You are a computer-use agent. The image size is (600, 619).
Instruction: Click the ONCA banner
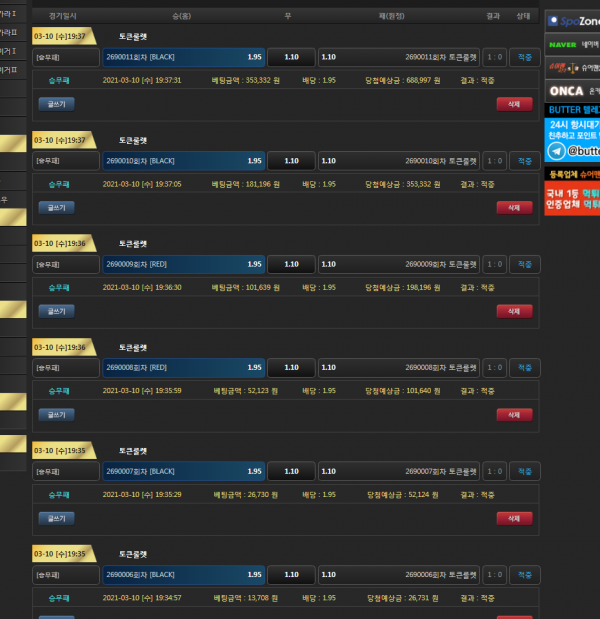tap(572, 91)
